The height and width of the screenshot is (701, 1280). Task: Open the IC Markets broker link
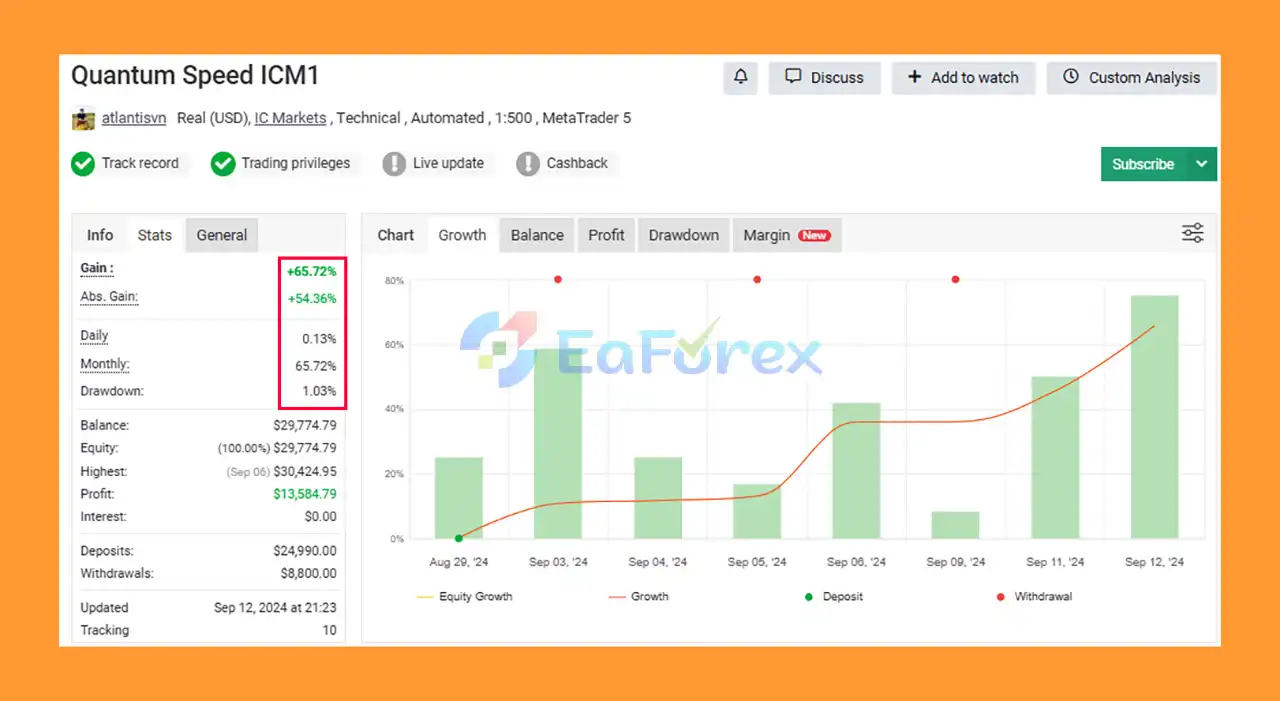click(290, 118)
